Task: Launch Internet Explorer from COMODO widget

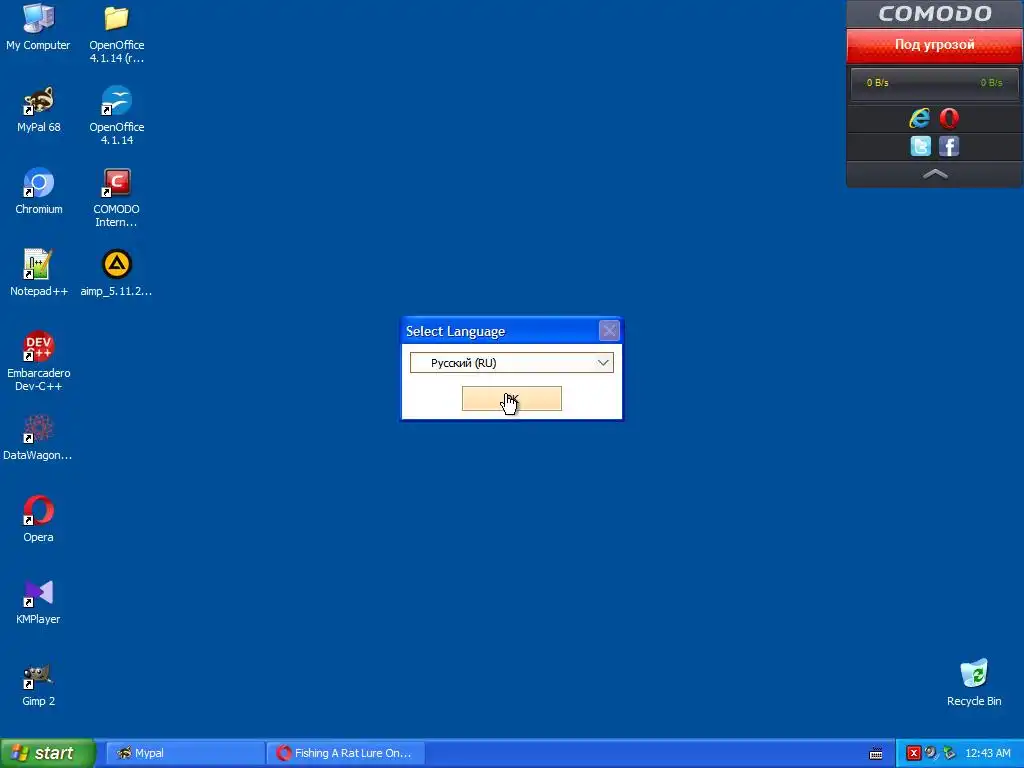Action: [x=920, y=118]
